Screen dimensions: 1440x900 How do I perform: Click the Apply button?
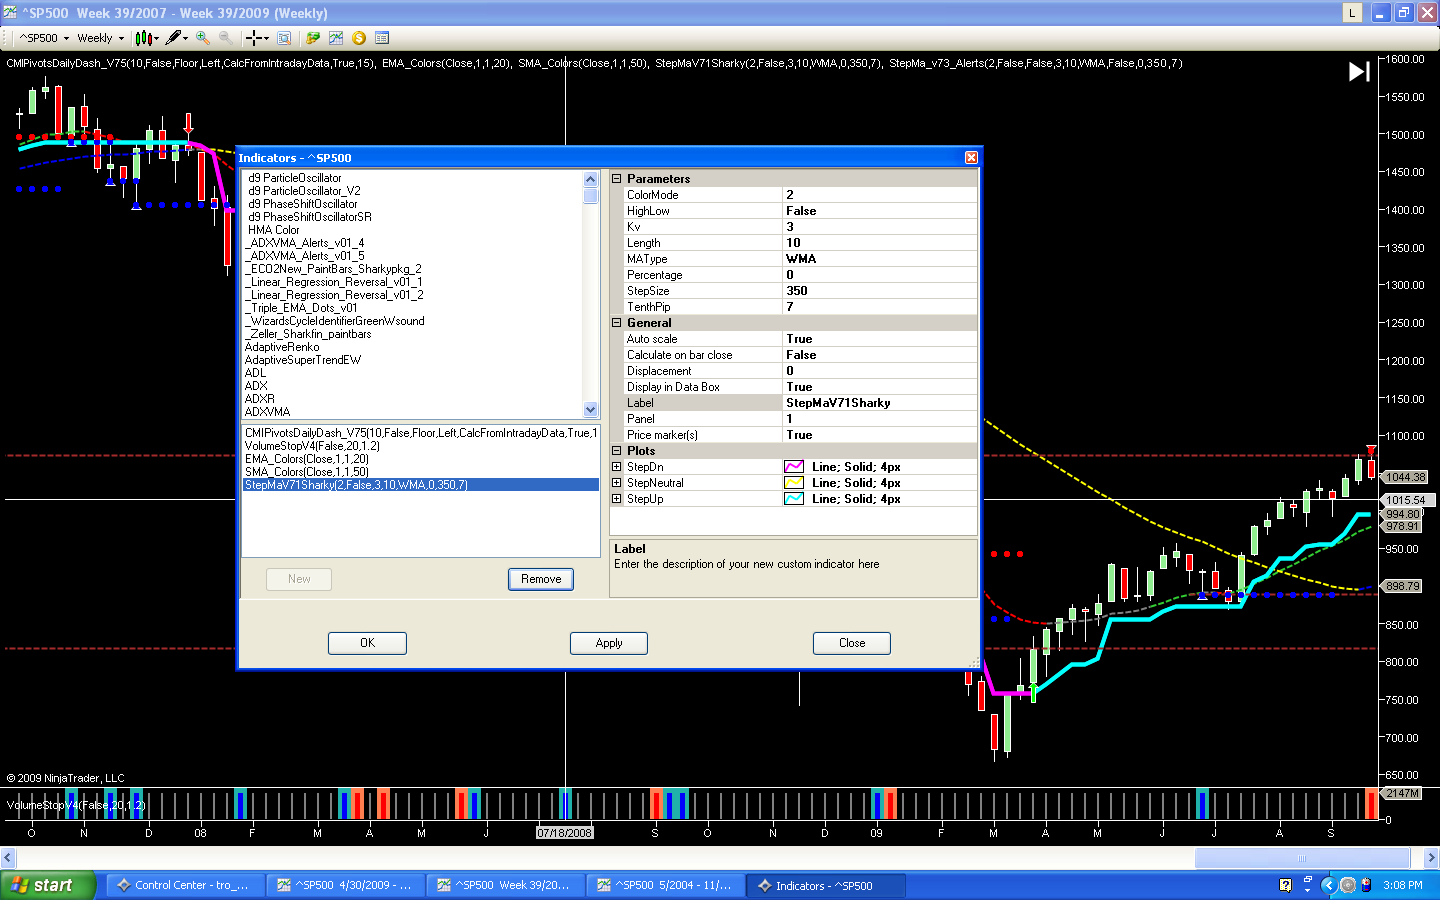tap(609, 643)
